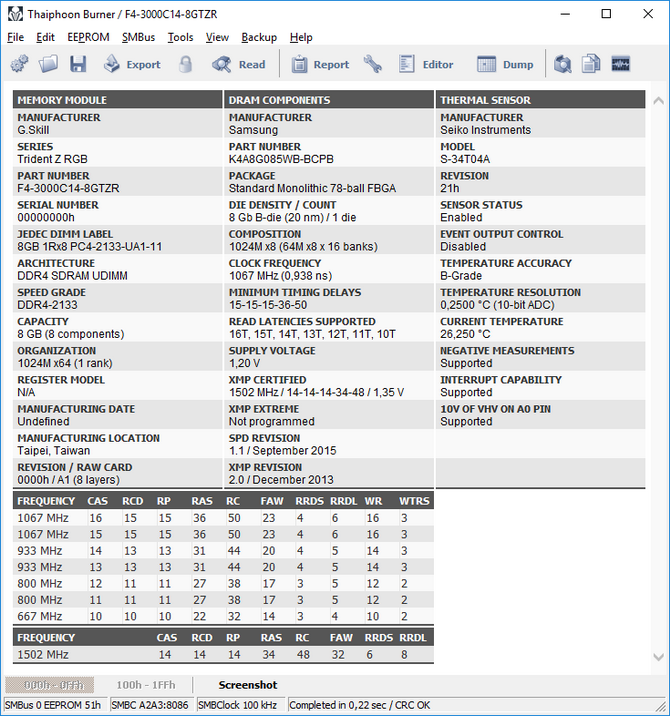Click the Seiko Instruments manufacturer value
Image resolution: width=670 pixels, height=716 pixels.
[485, 130]
